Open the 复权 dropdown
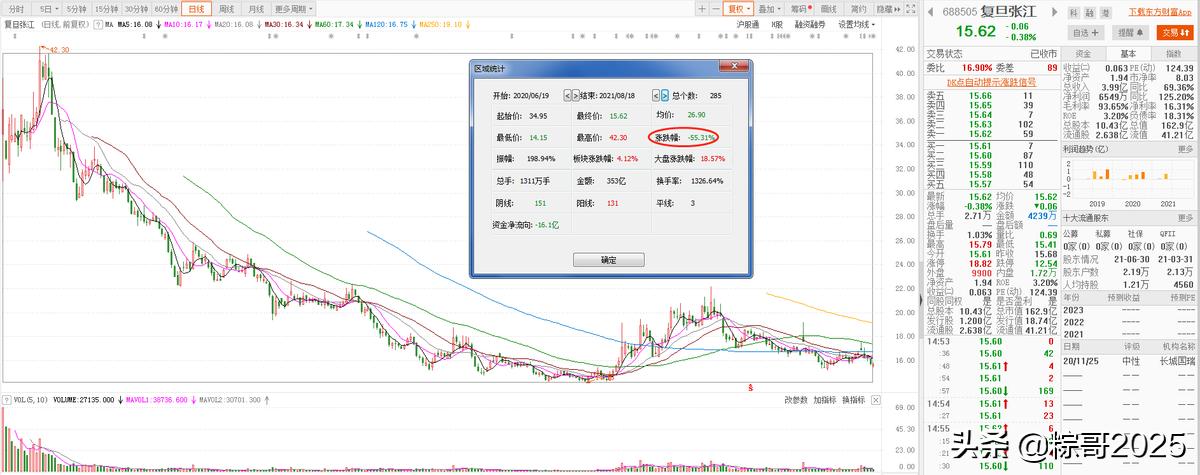Image resolution: width=1200 pixels, height=475 pixels. click(x=737, y=9)
